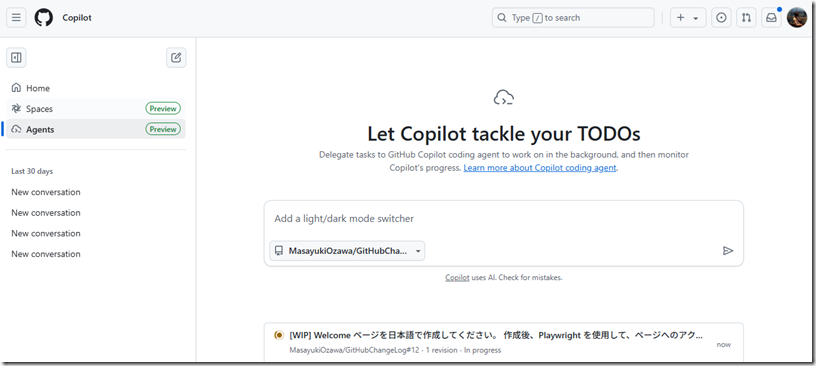Open the user avatar menu

[x=797, y=18]
